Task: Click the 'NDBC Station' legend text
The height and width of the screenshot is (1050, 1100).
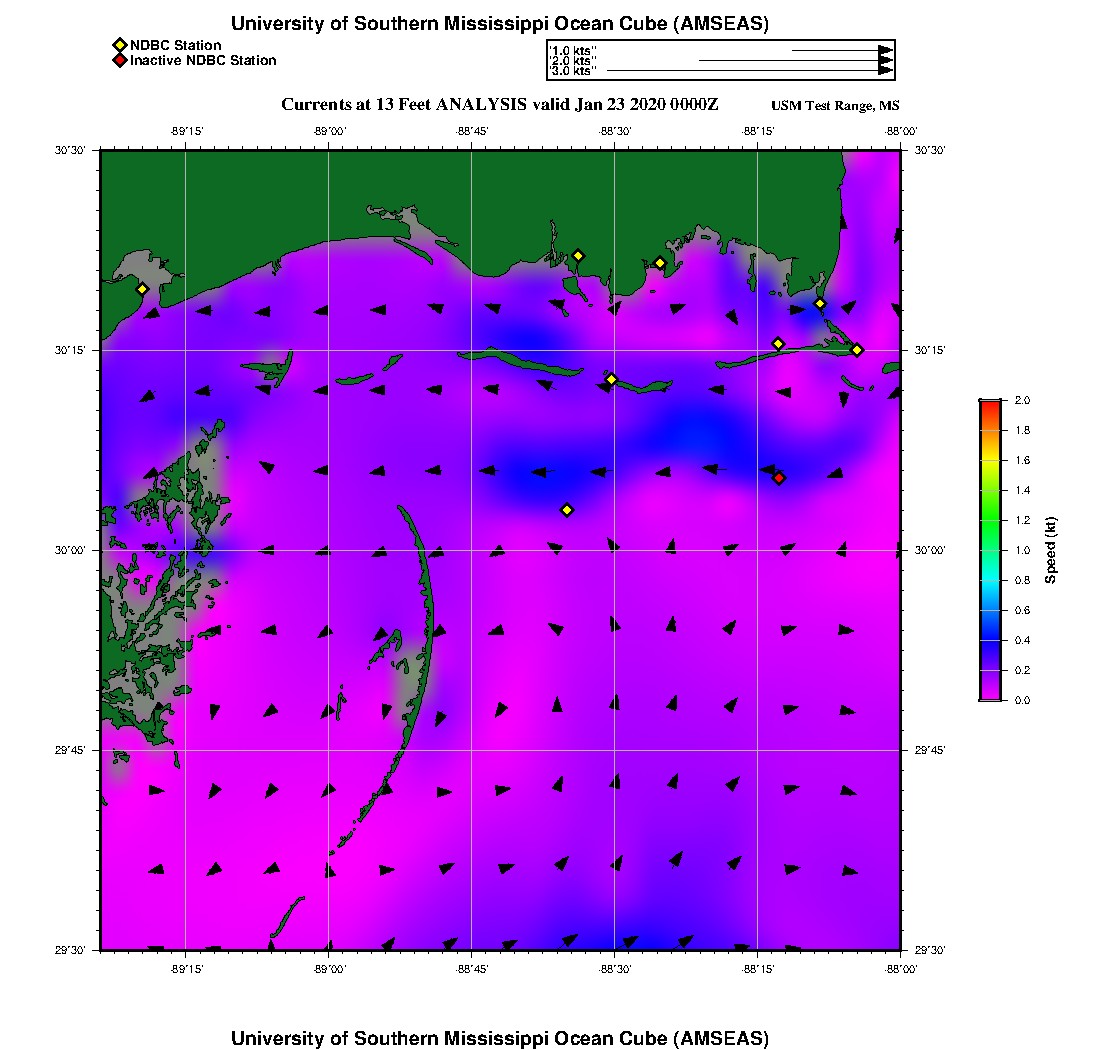Action: pos(176,45)
